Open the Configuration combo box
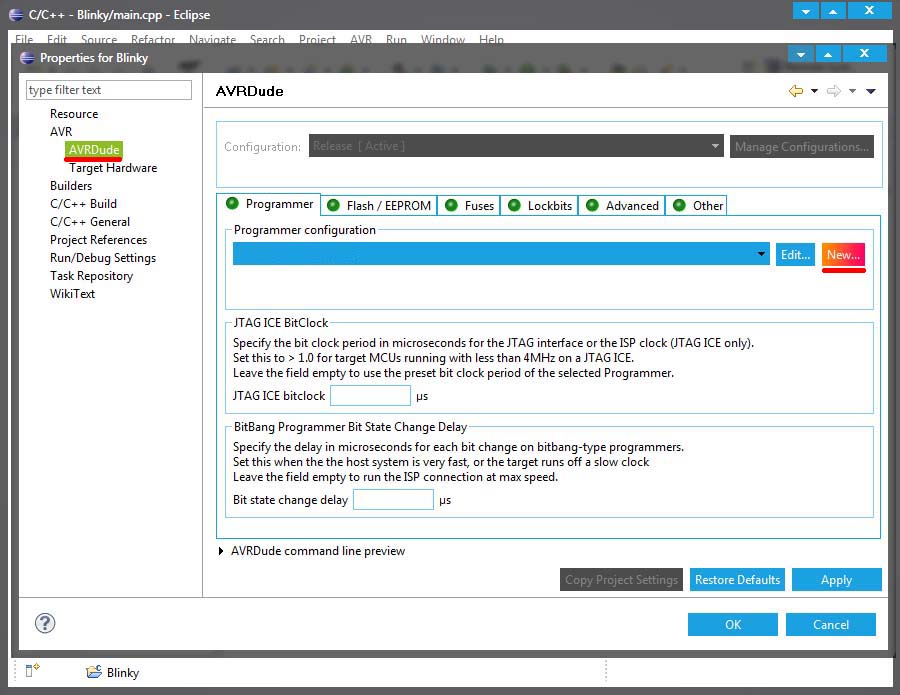900x695 pixels. coord(515,146)
